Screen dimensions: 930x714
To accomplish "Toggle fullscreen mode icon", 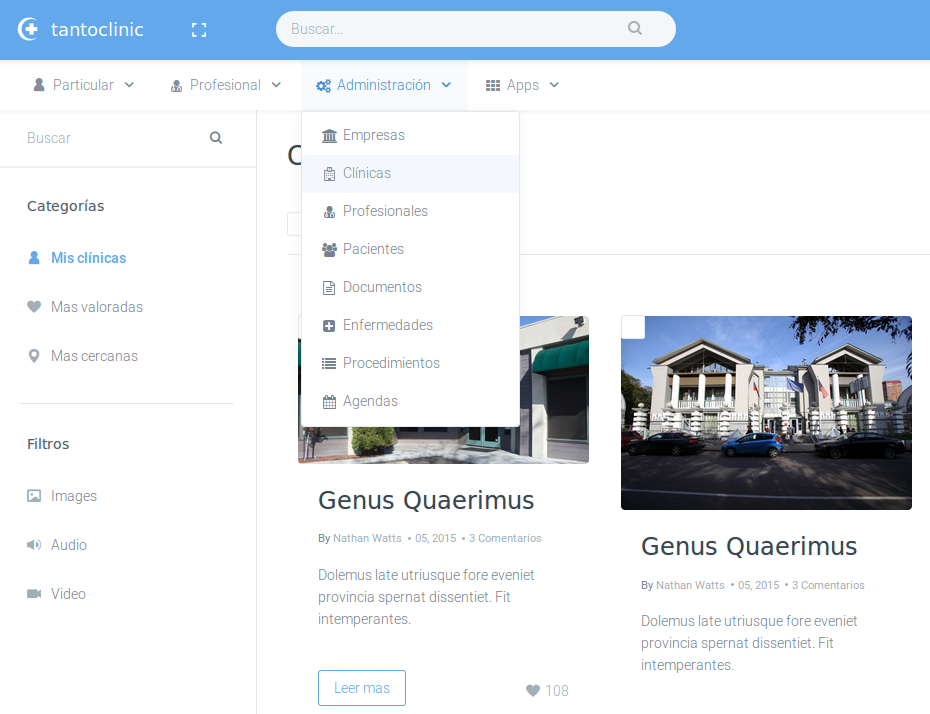I will [199, 30].
